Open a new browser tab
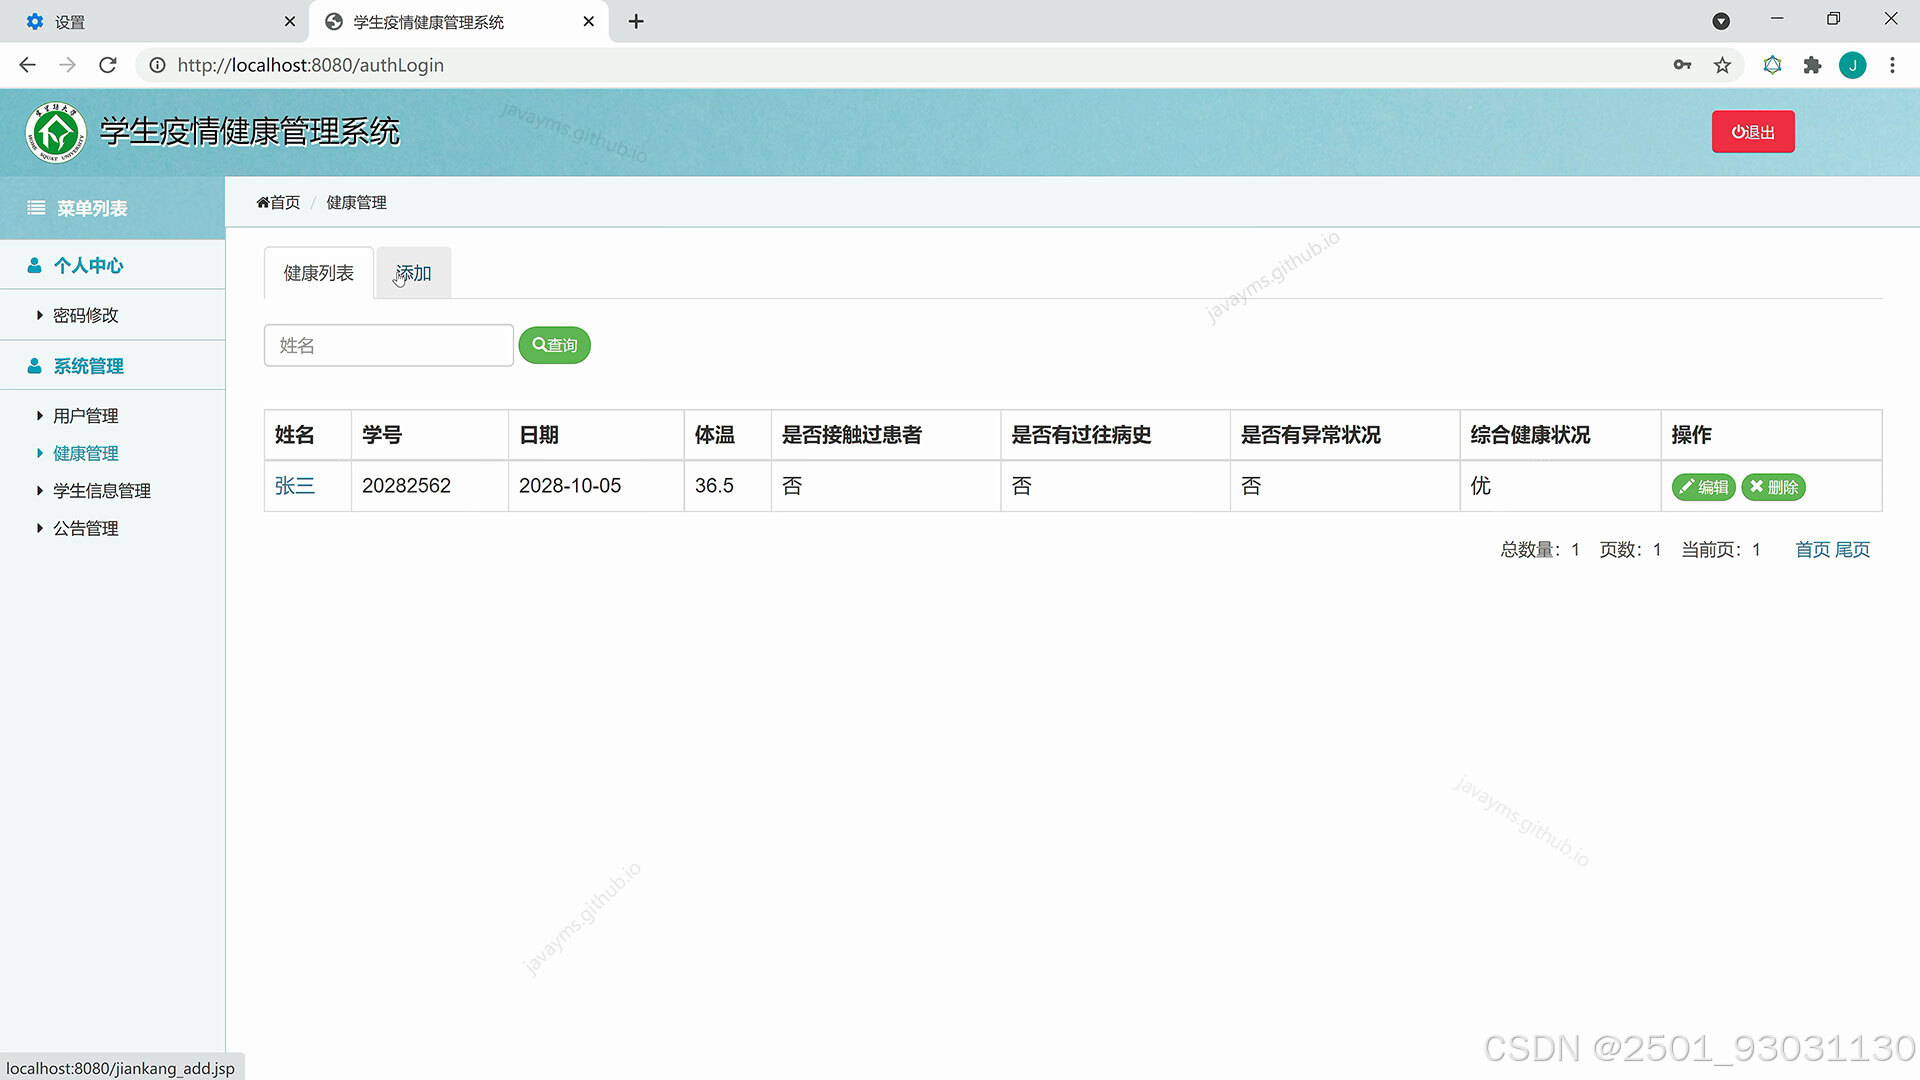The image size is (1920, 1080). click(x=636, y=21)
